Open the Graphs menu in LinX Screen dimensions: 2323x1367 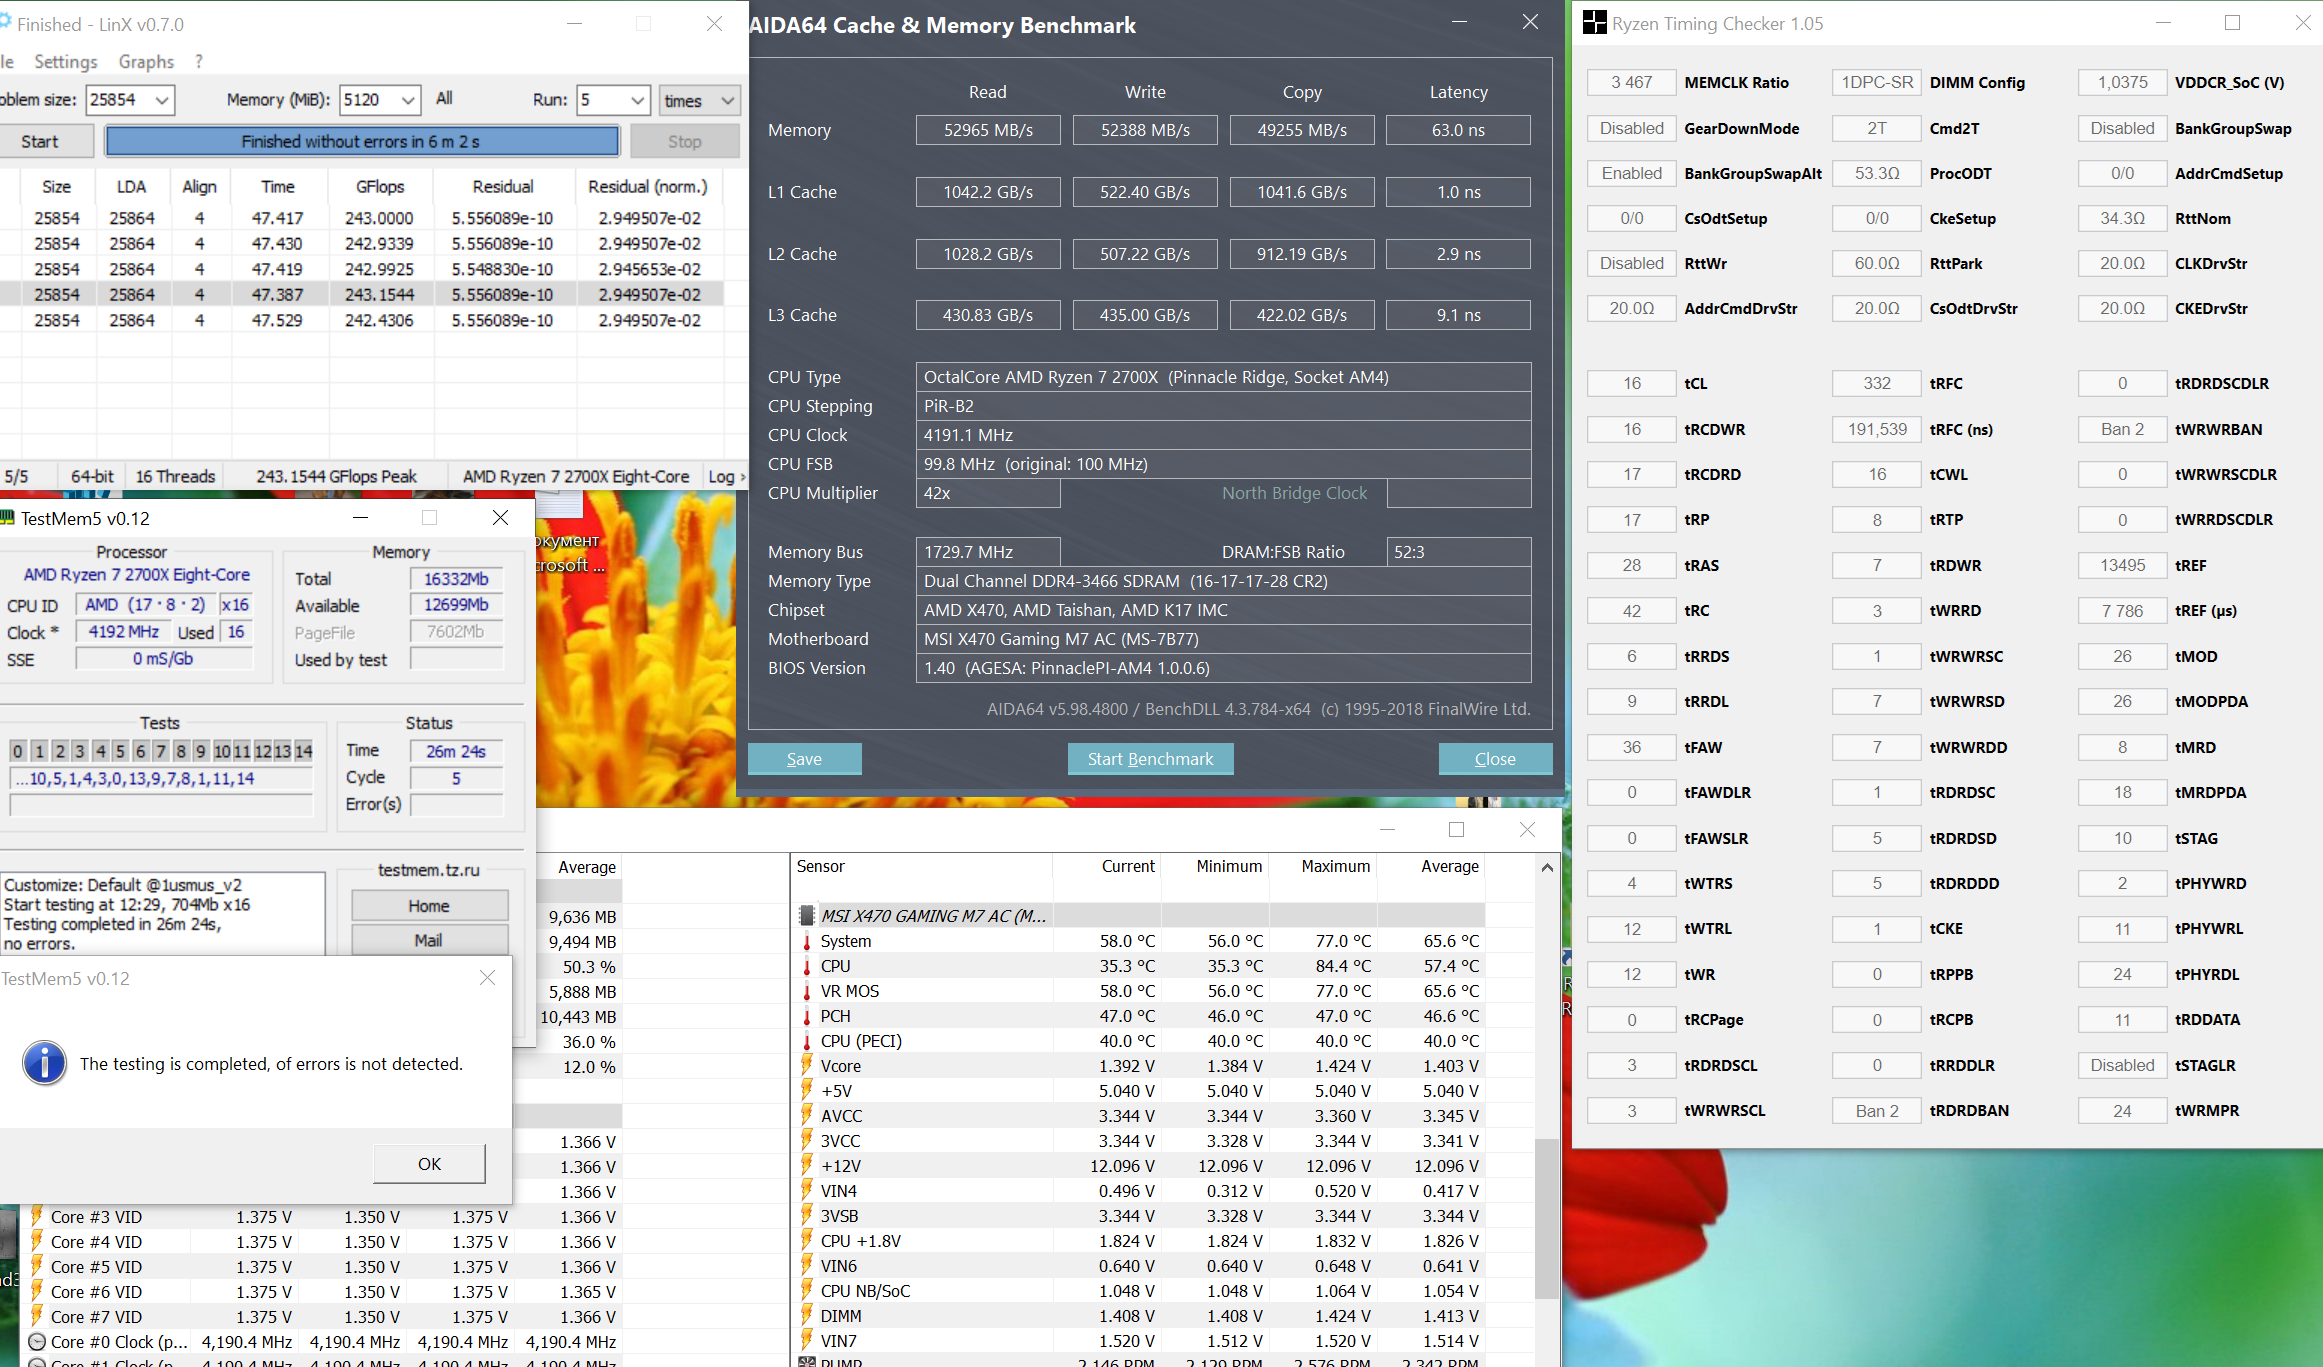coord(146,62)
